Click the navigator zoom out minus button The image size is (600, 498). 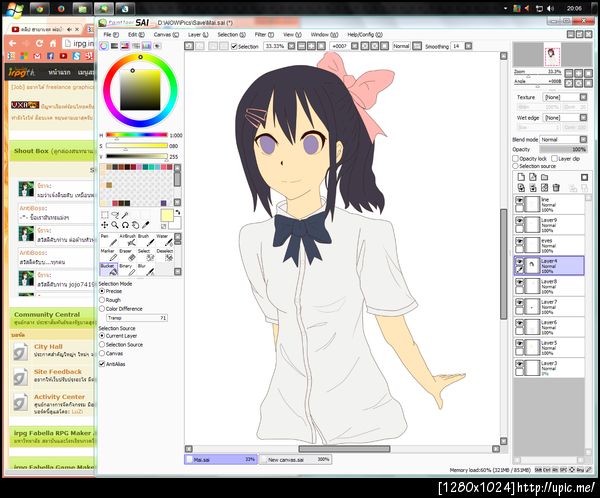click(x=569, y=73)
